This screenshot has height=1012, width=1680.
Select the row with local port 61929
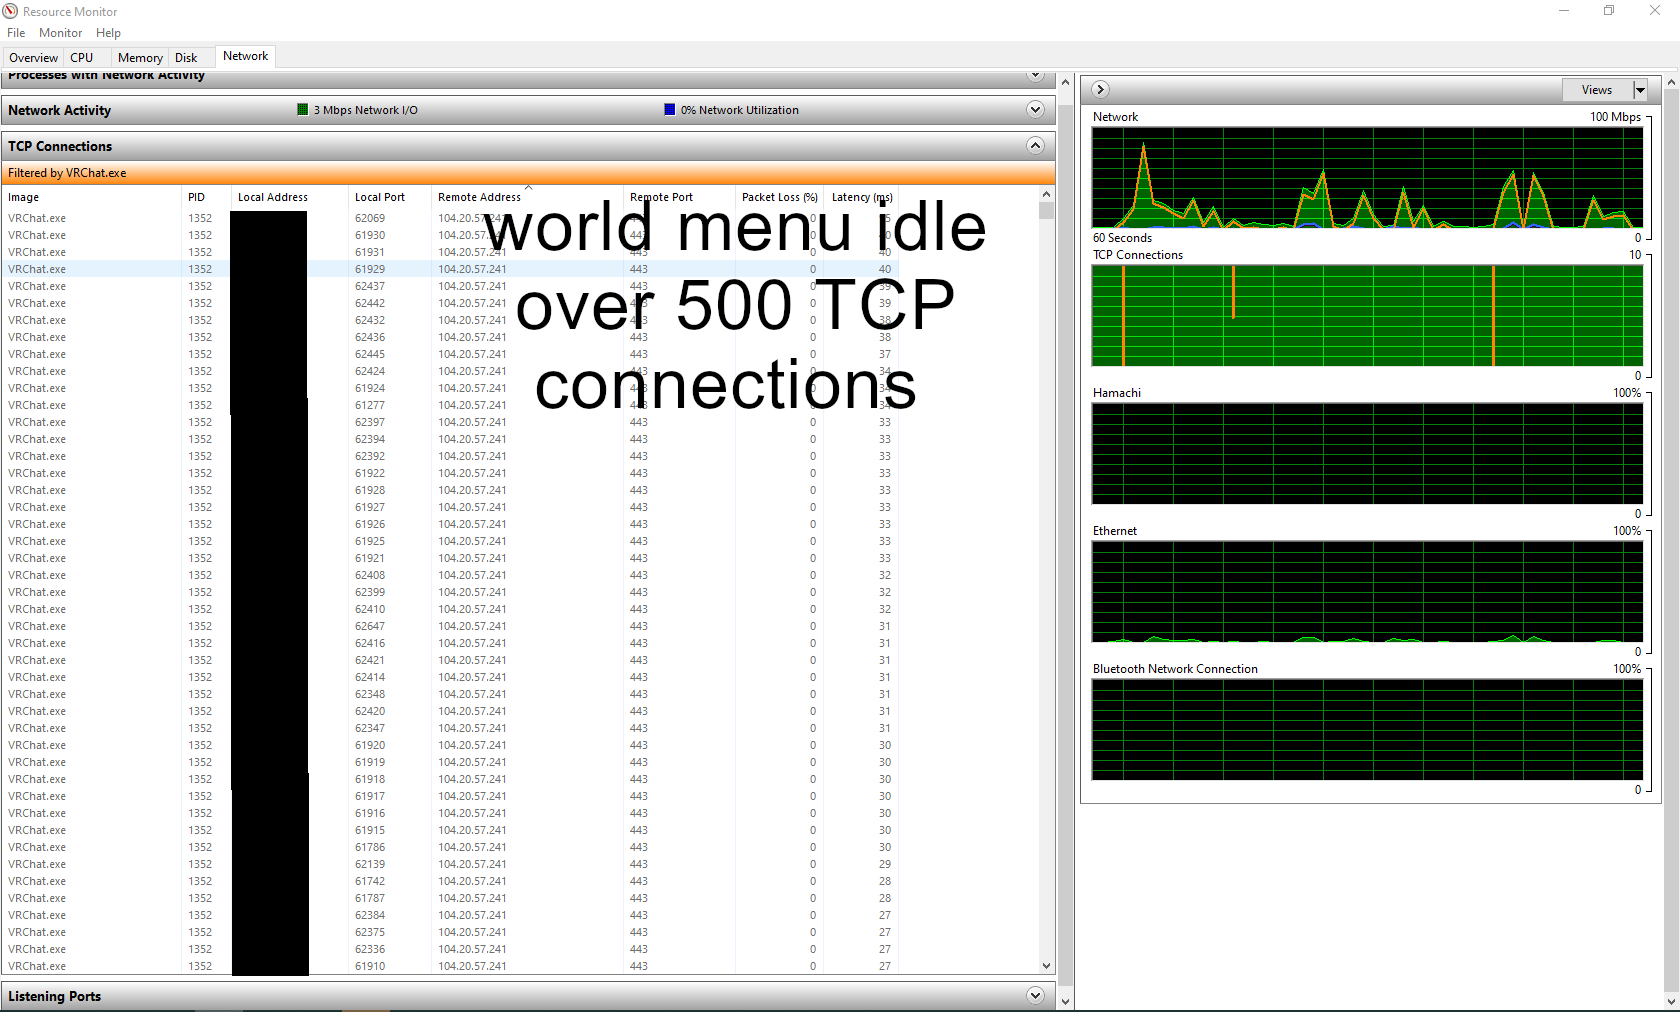click(x=450, y=269)
